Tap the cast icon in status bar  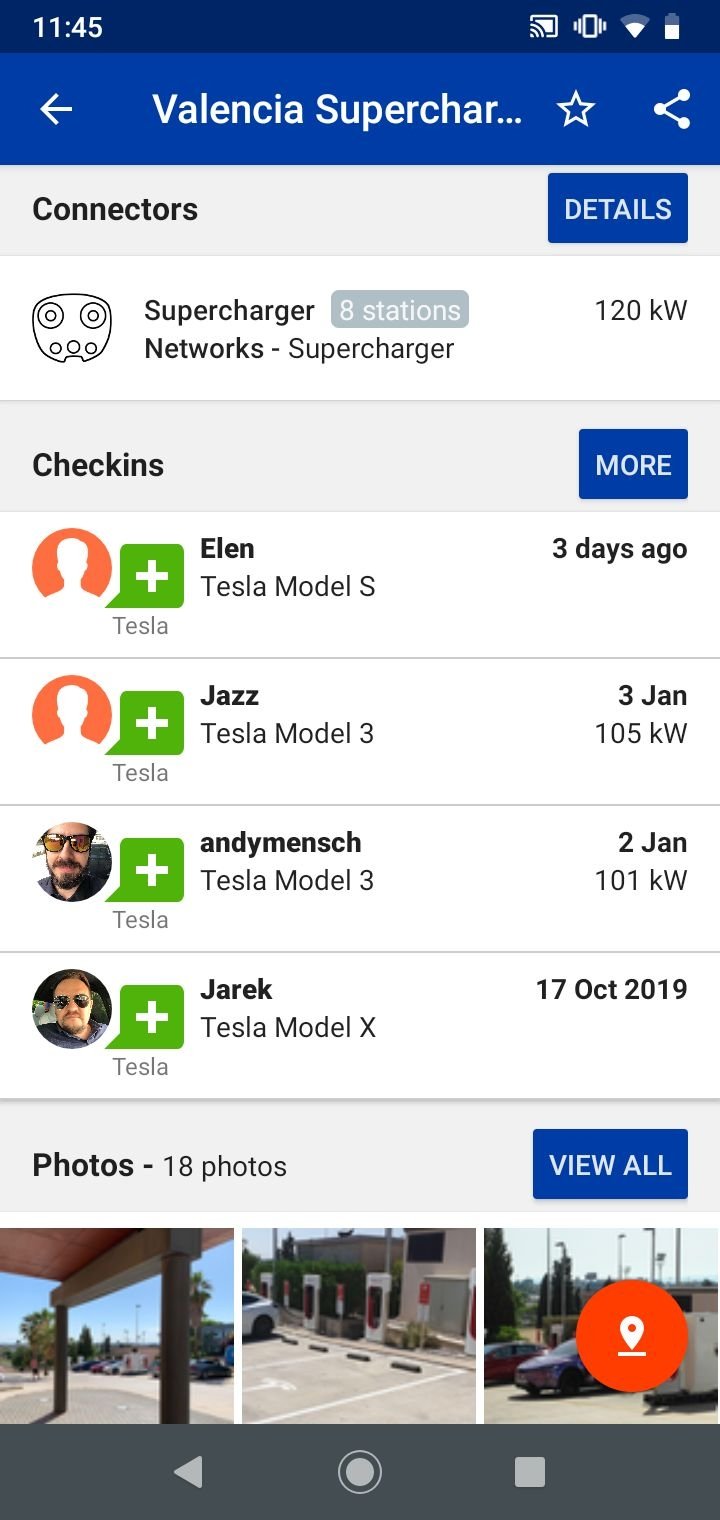click(543, 27)
